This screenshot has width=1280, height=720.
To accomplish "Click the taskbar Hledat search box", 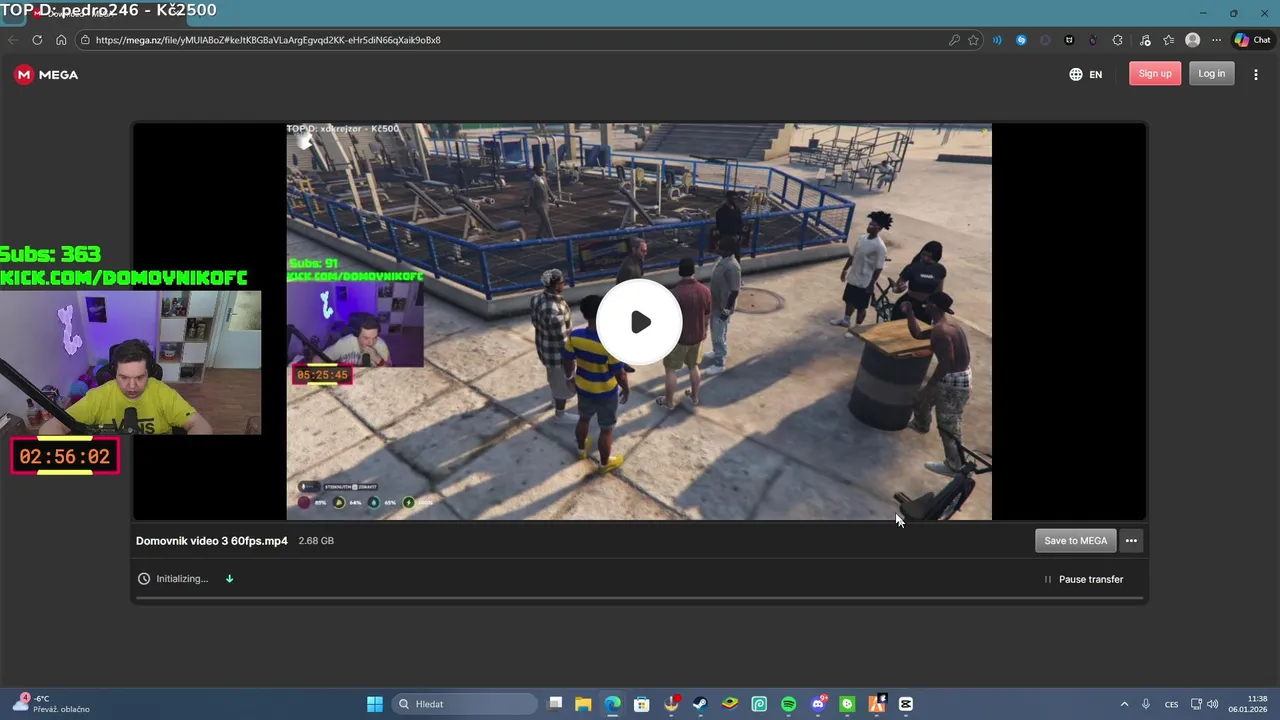I will [x=466, y=704].
